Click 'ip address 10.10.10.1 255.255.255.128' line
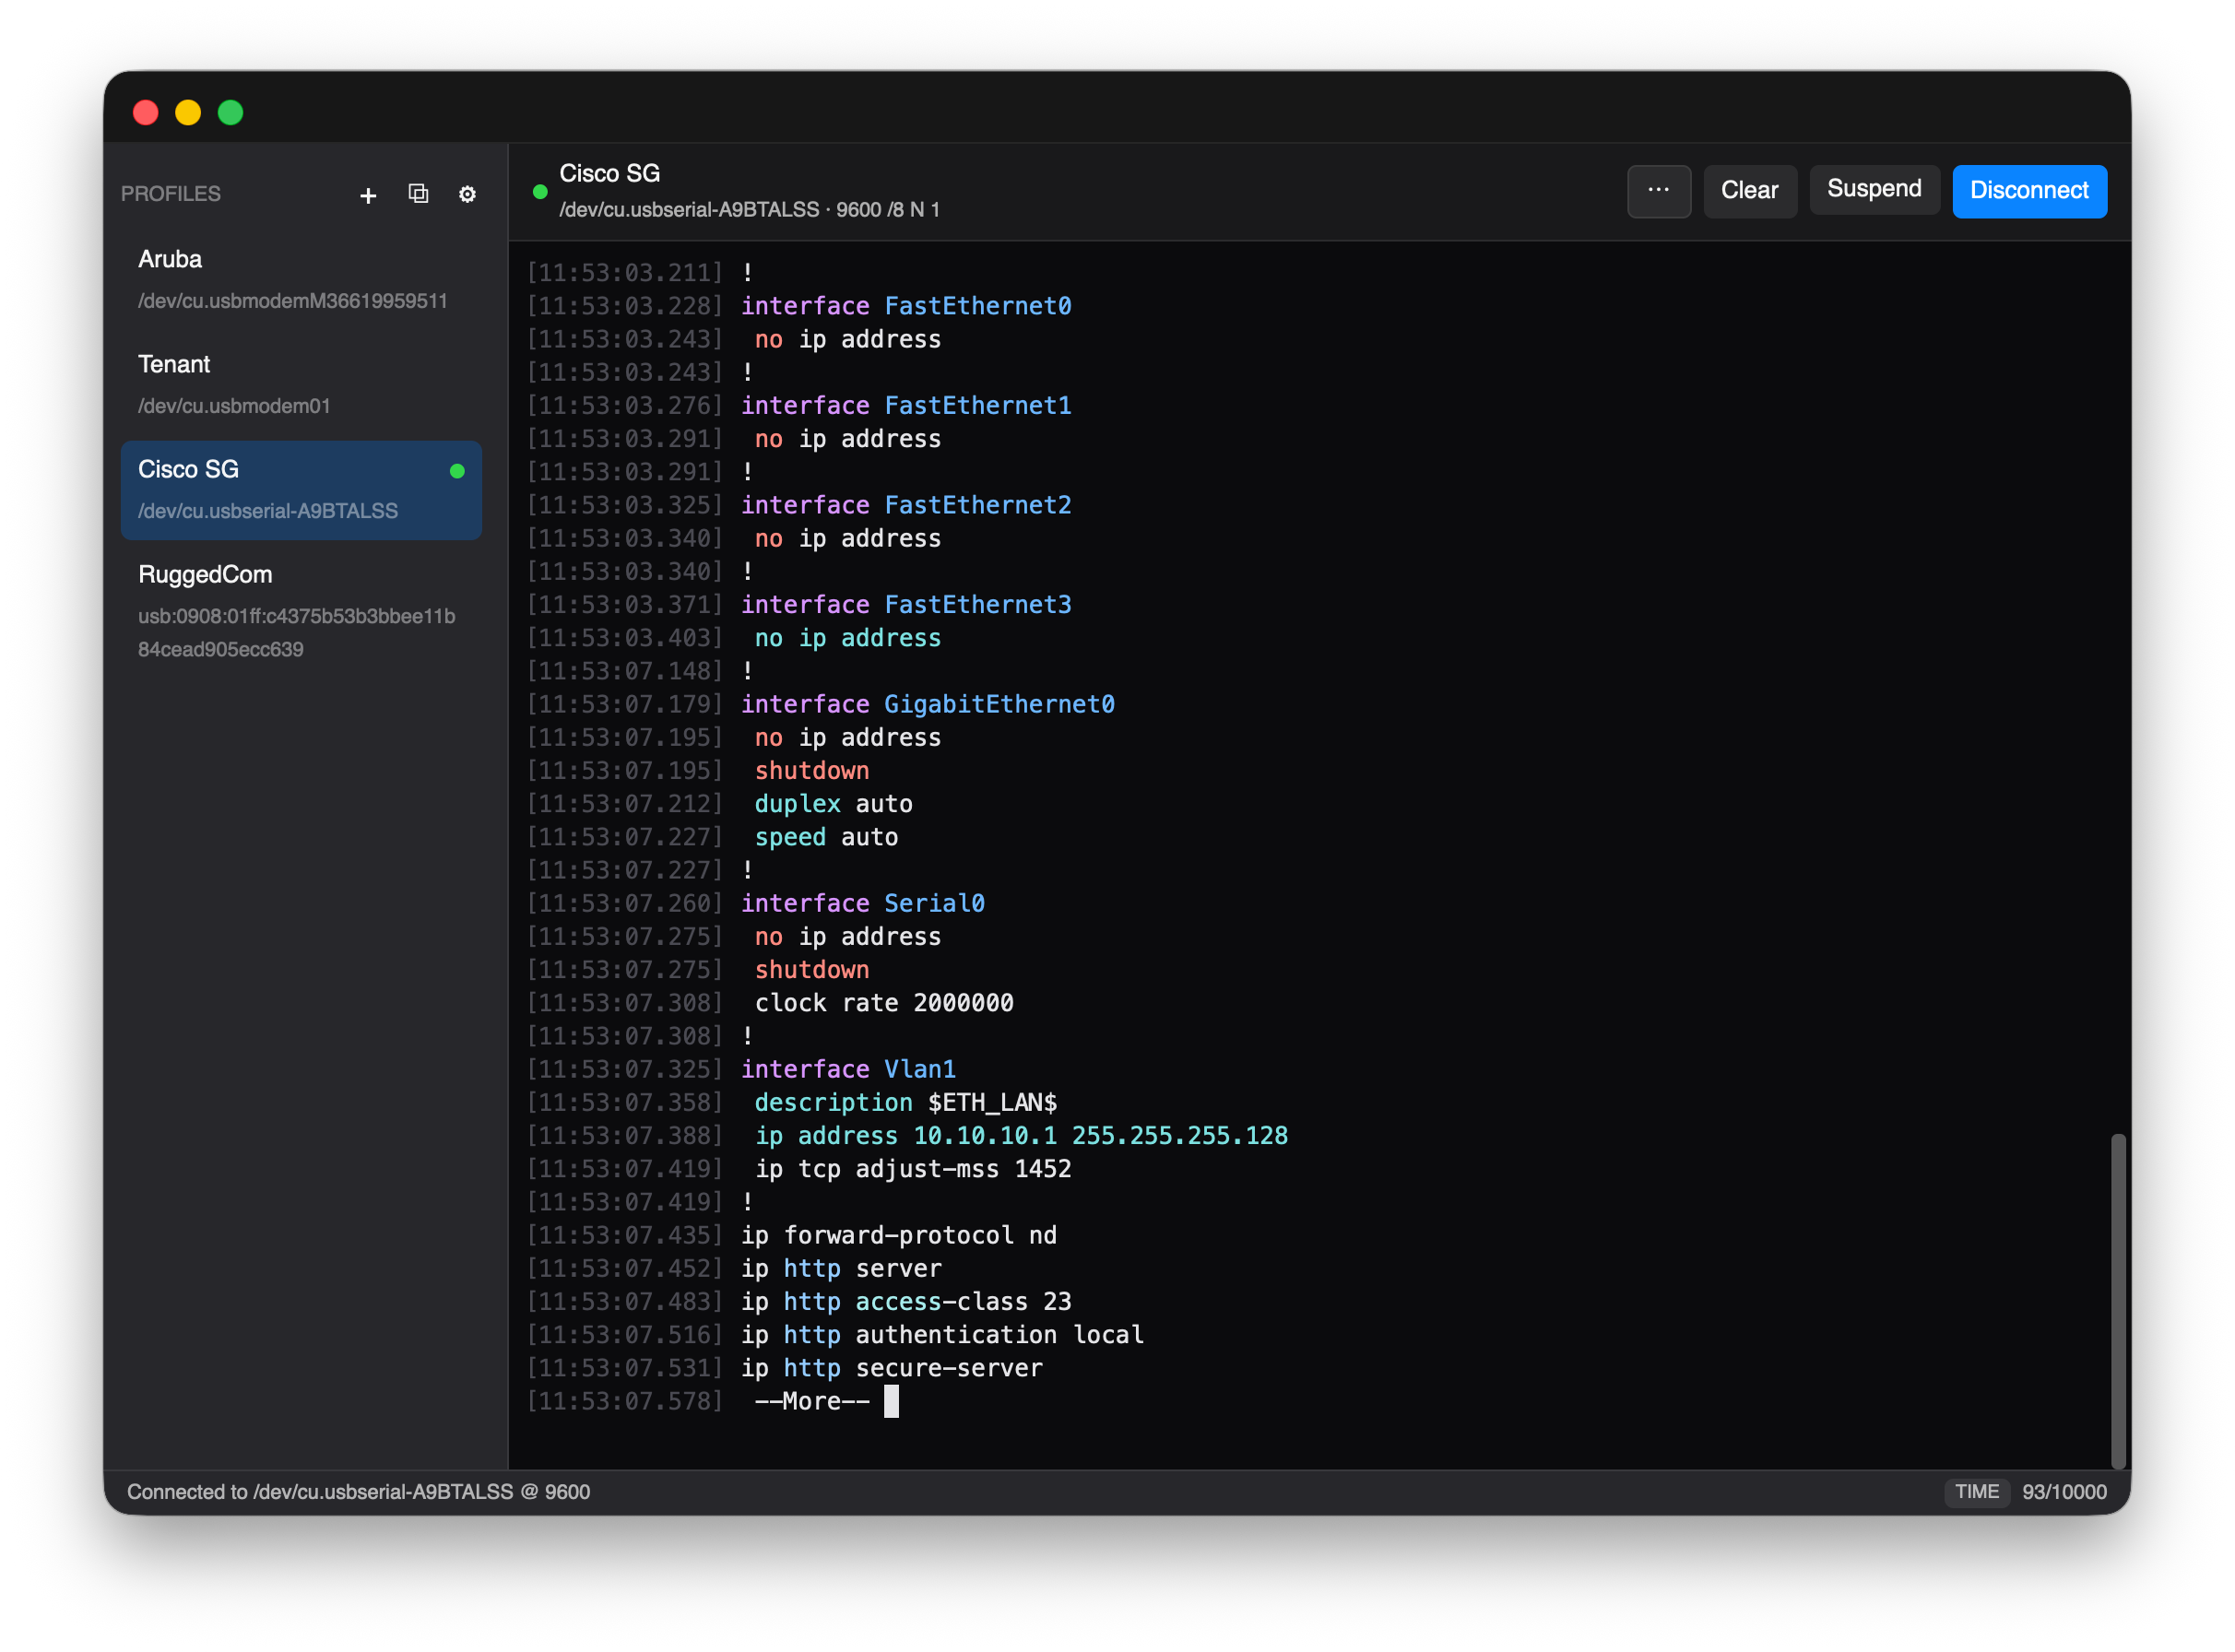2235x1652 pixels. pyautogui.click(x=1021, y=1135)
